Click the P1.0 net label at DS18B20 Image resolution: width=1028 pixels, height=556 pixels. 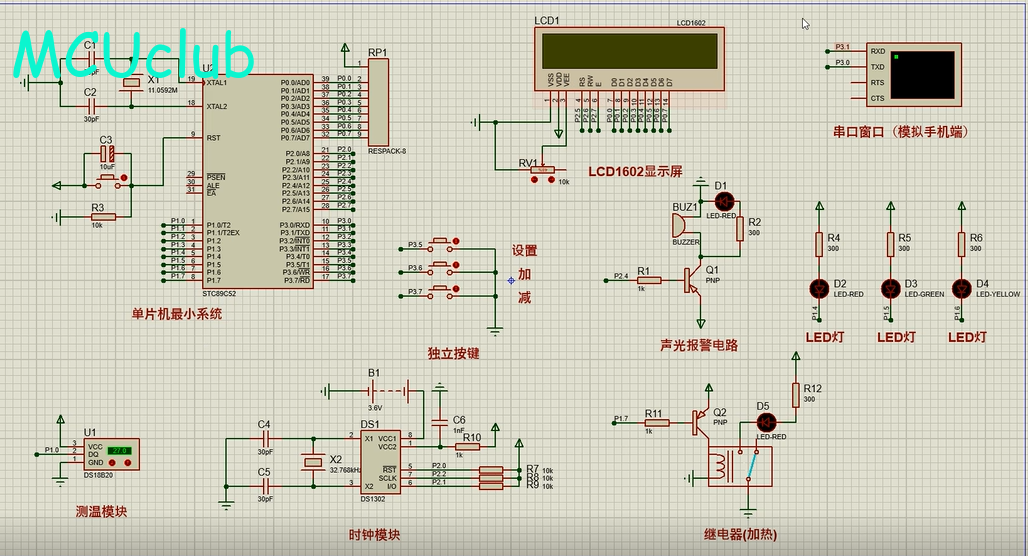click(52, 450)
